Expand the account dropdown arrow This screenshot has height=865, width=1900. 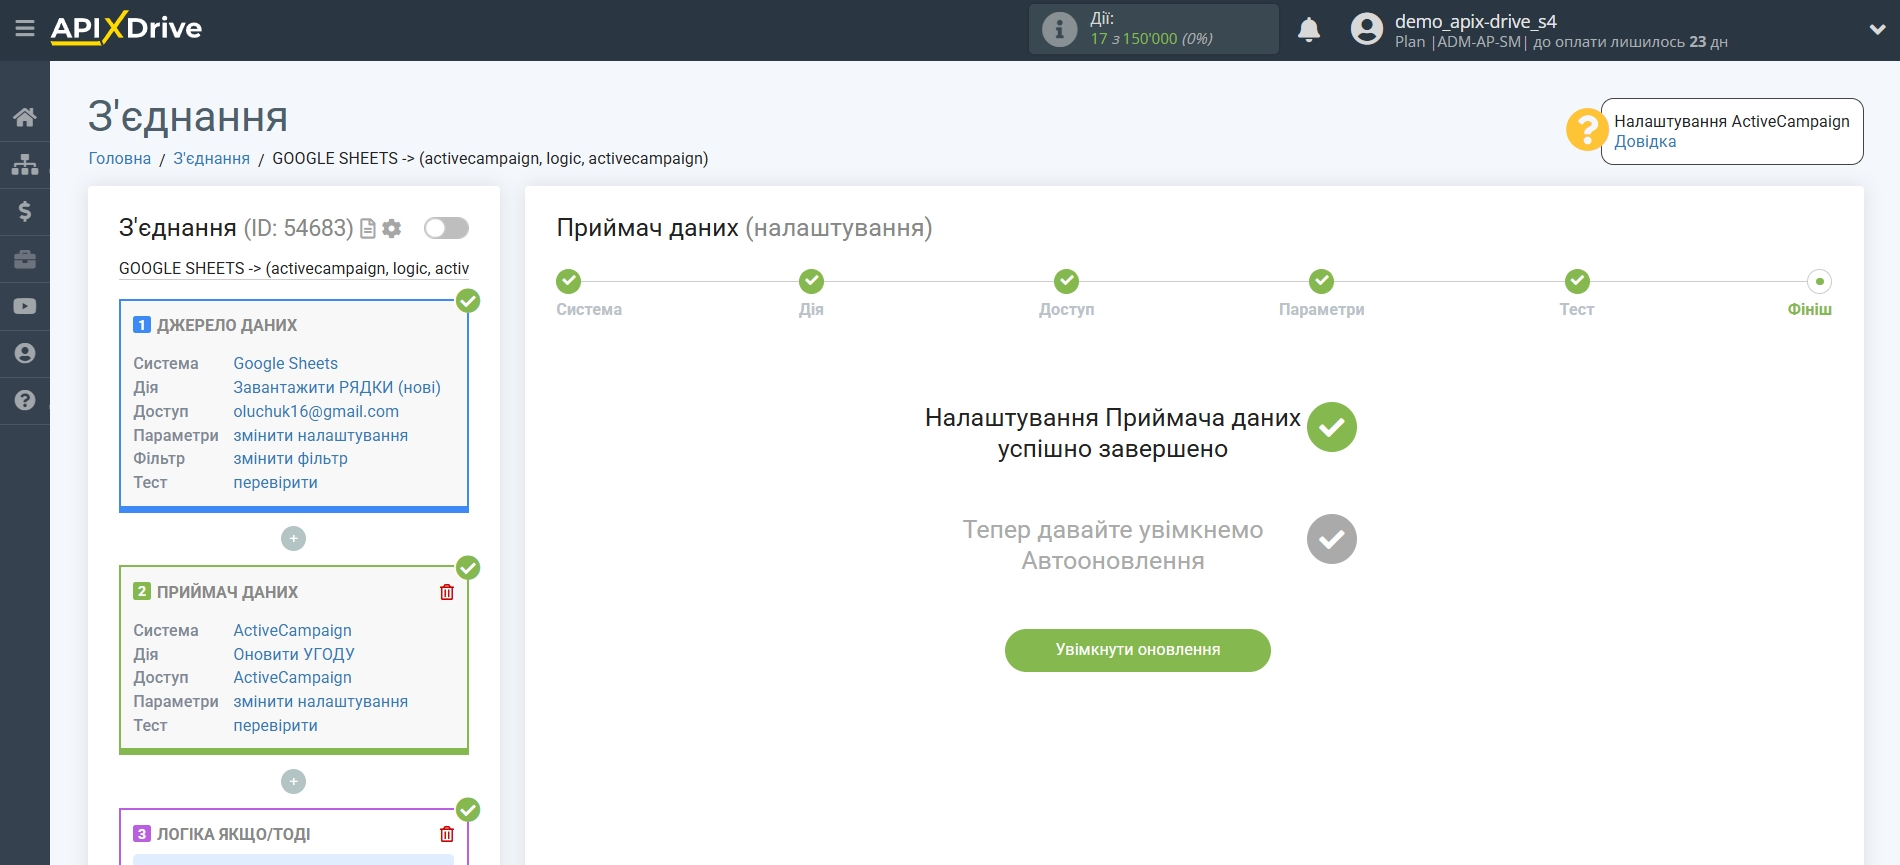point(1877,30)
